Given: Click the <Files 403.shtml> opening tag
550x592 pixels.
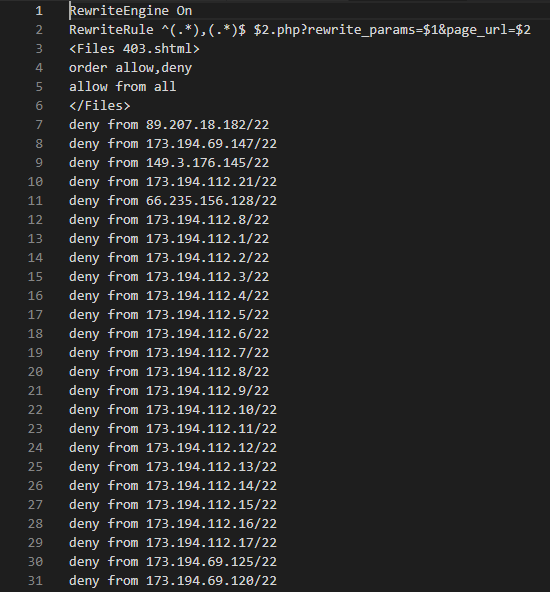Looking at the screenshot, I should [x=134, y=49].
